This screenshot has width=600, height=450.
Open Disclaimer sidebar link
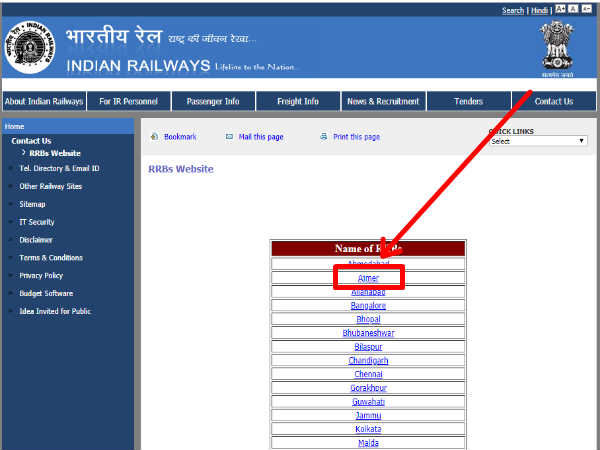[x=36, y=240]
